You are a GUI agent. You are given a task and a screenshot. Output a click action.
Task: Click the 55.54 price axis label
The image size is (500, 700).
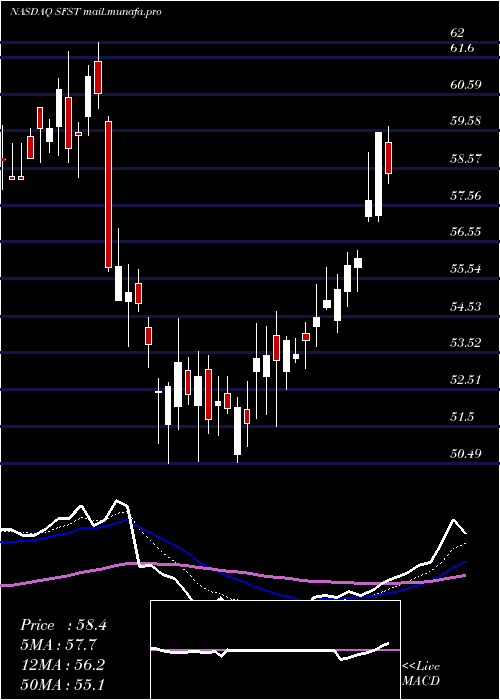pos(466,269)
